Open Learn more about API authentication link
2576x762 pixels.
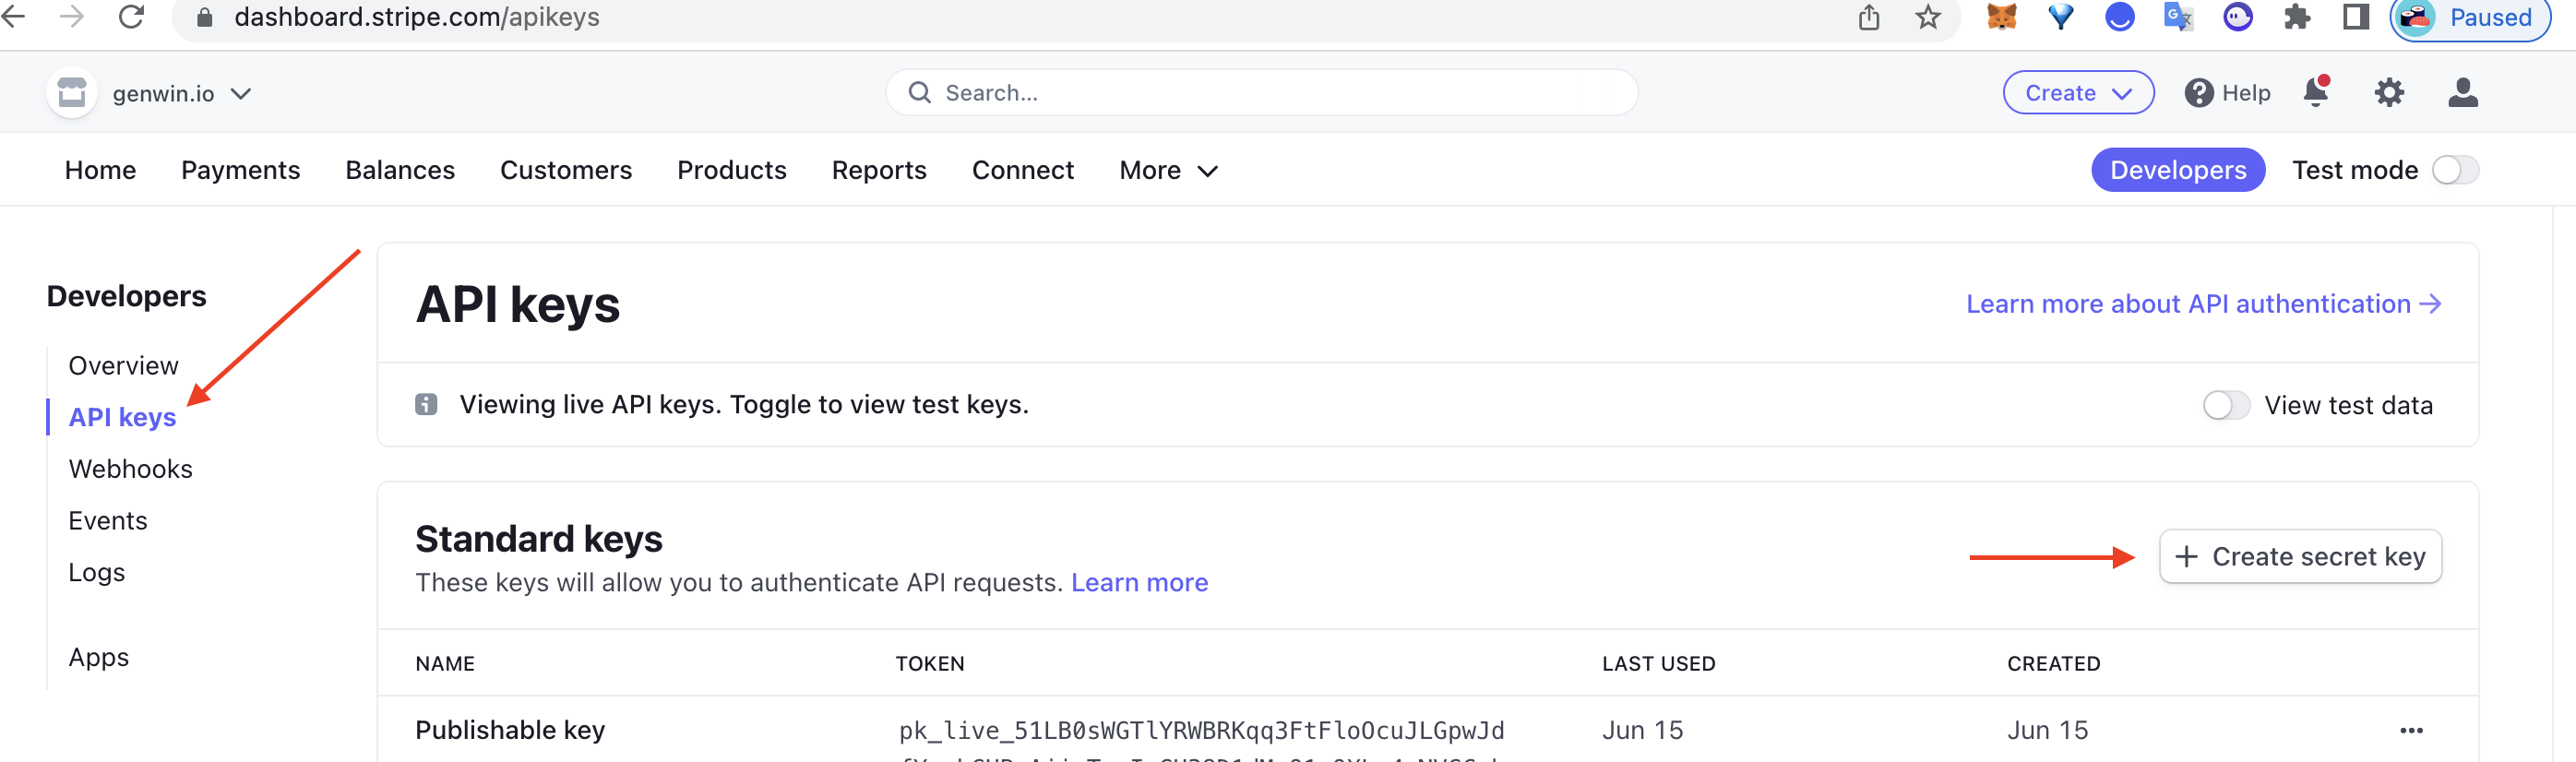pos(2203,304)
